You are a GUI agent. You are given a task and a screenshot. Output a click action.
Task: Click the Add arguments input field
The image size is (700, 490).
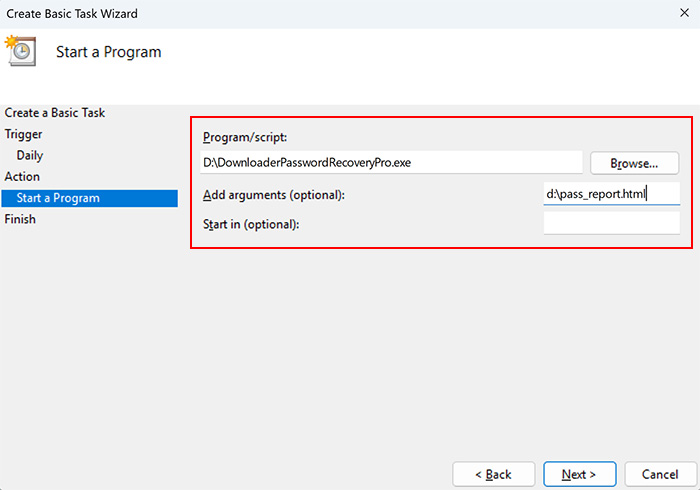(612, 194)
